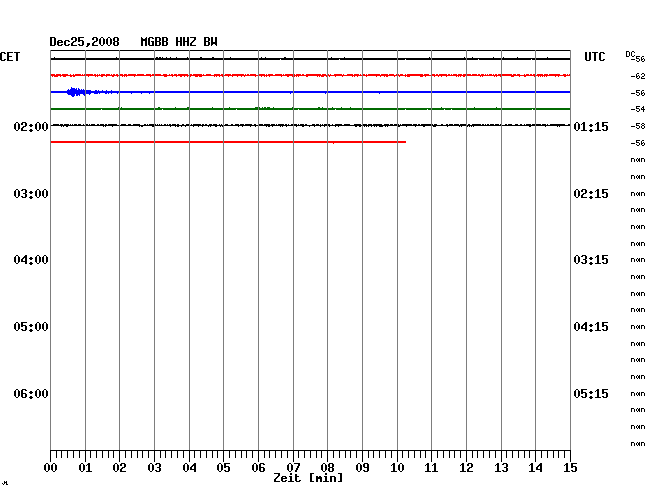Select minute tick label 06
The width and height of the screenshot is (650, 494).
point(258,467)
